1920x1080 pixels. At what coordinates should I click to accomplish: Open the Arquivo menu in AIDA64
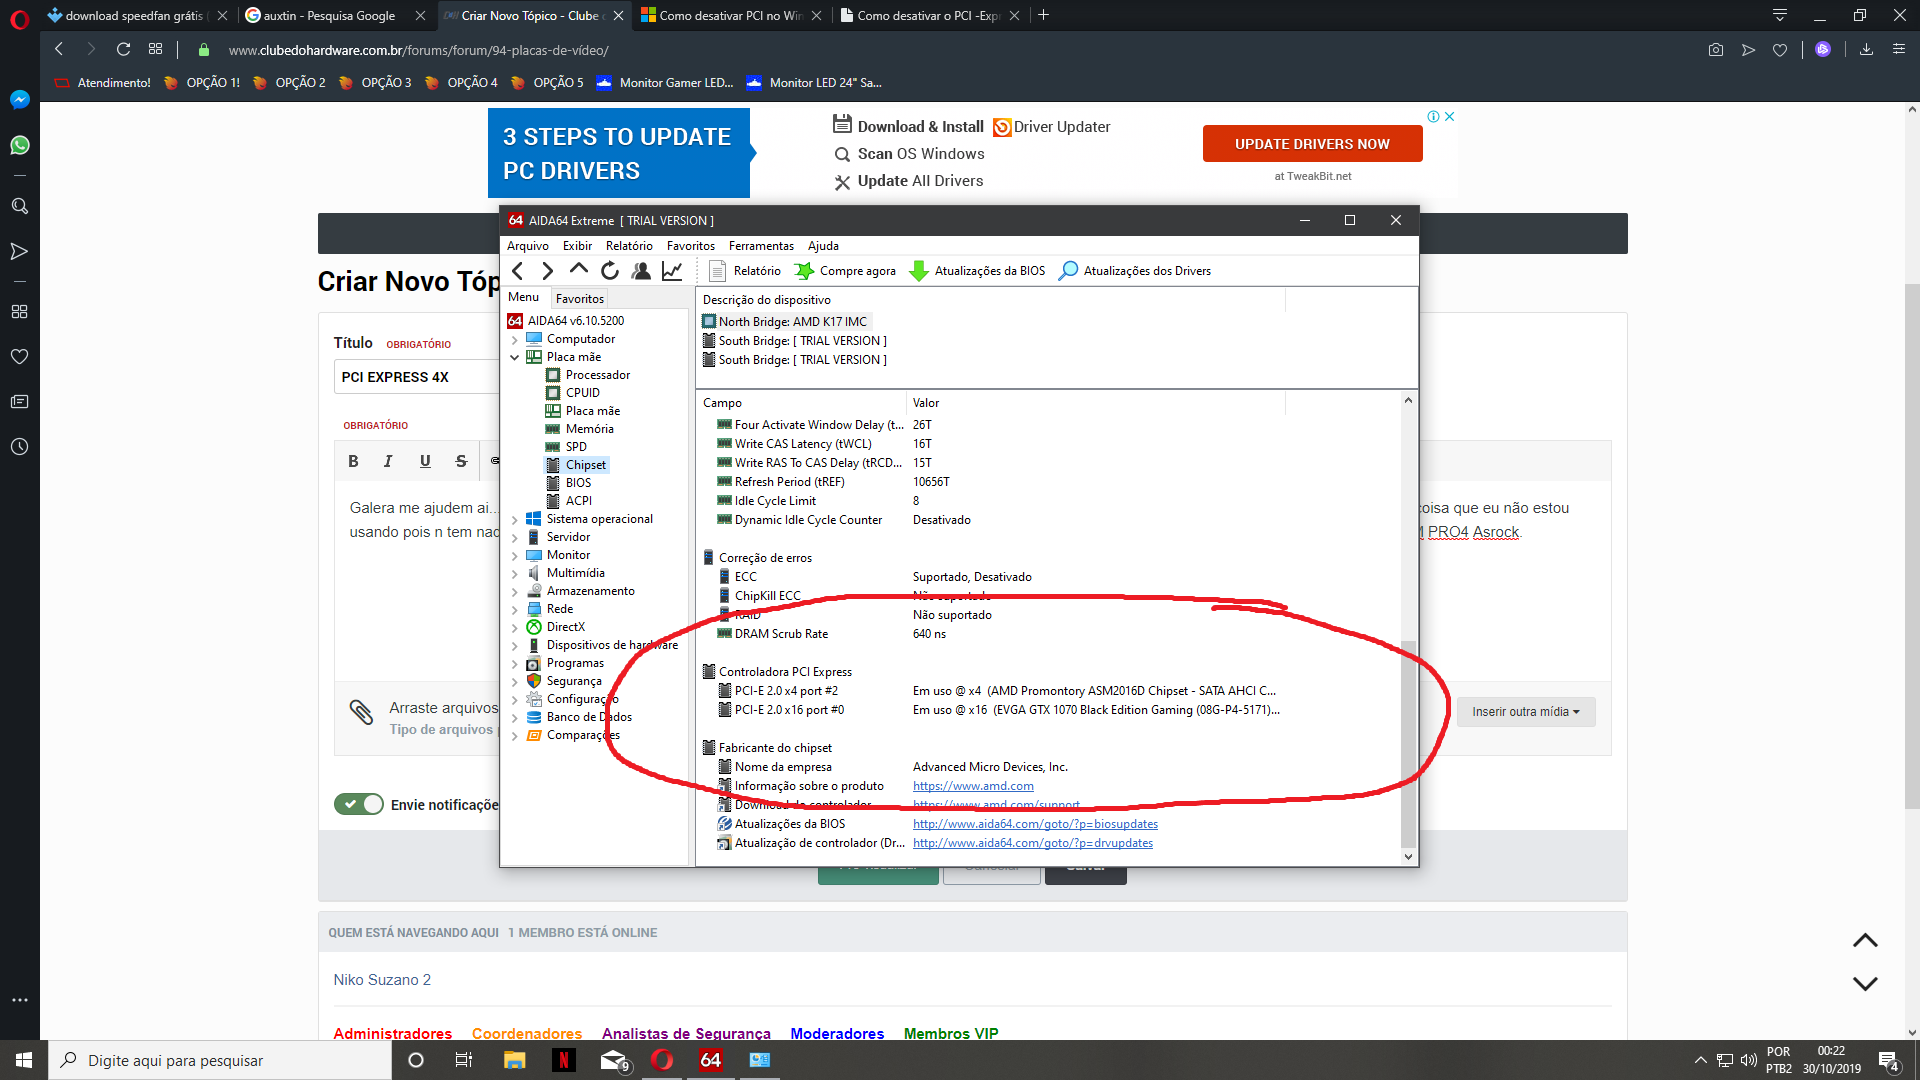(528, 246)
